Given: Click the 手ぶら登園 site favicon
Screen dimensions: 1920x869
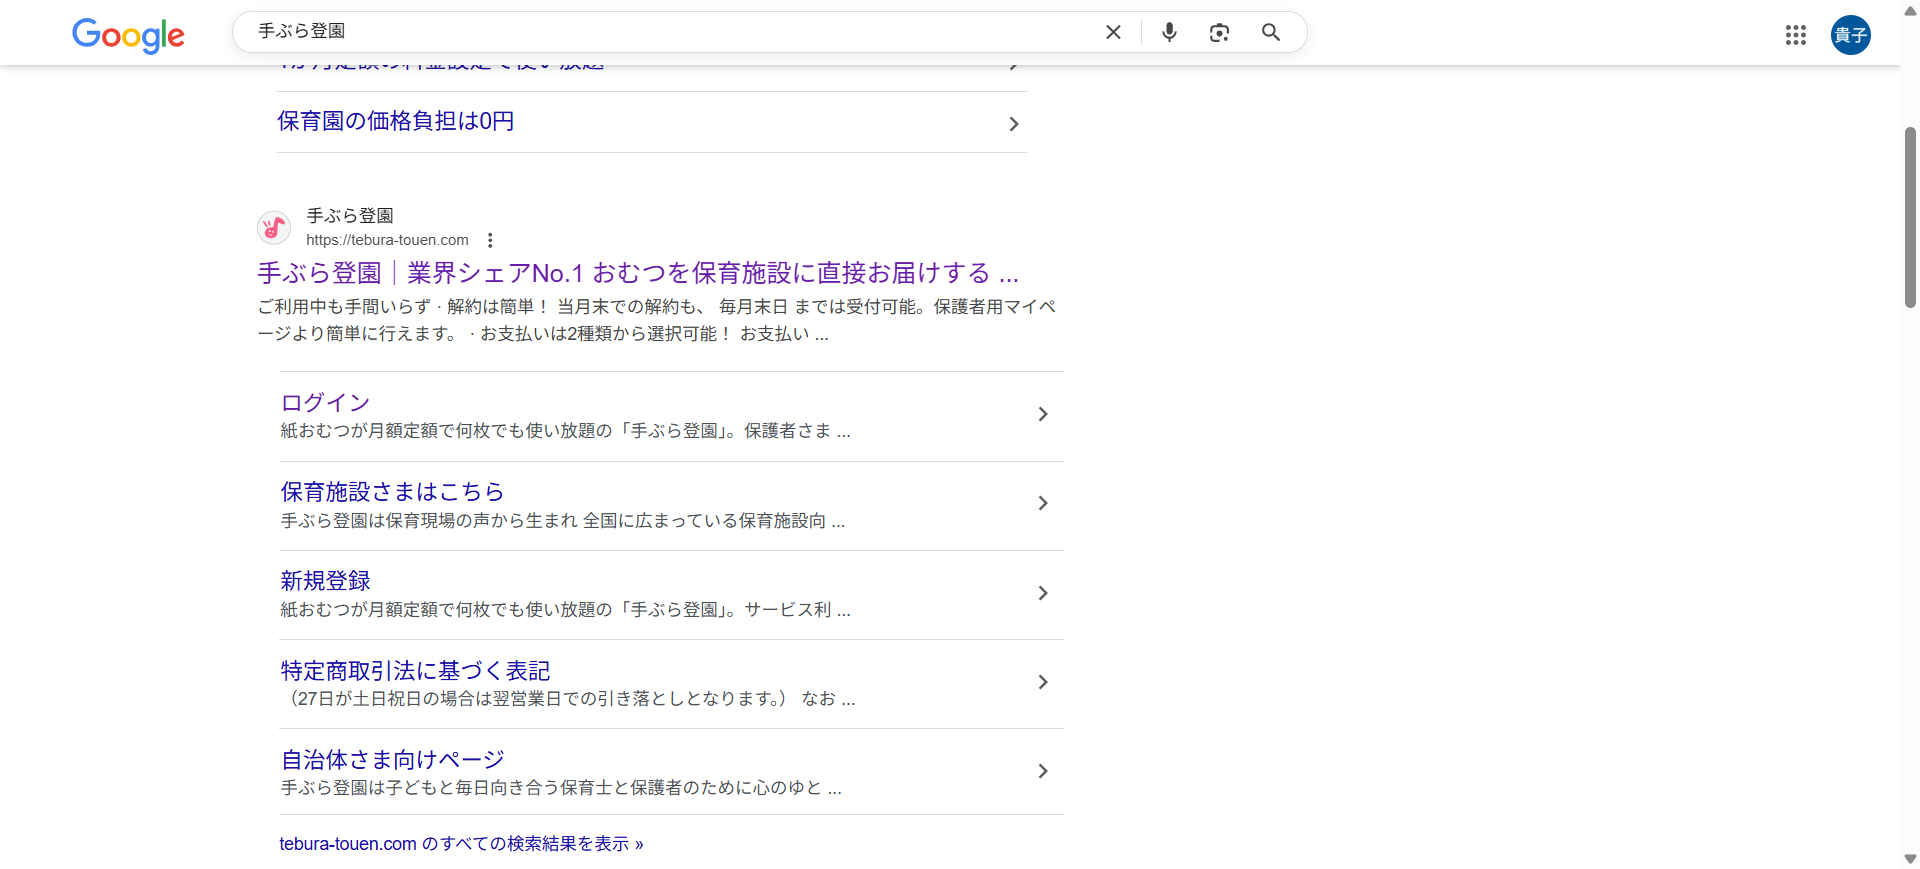Looking at the screenshot, I should pyautogui.click(x=274, y=227).
